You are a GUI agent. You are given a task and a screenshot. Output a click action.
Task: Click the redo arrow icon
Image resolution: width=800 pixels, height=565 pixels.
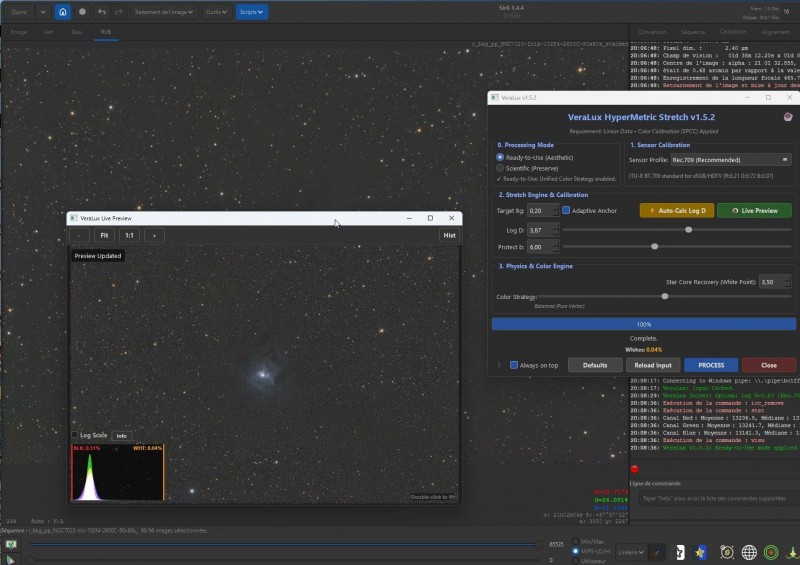(x=118, y=12)
